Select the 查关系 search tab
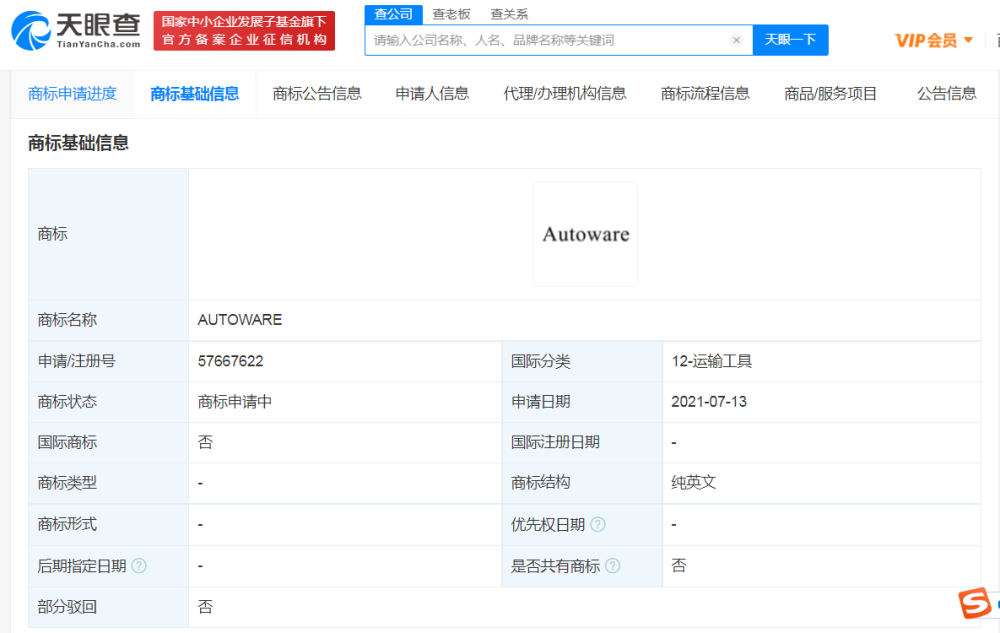1000x633 pixels. click(x=509, y=14)
